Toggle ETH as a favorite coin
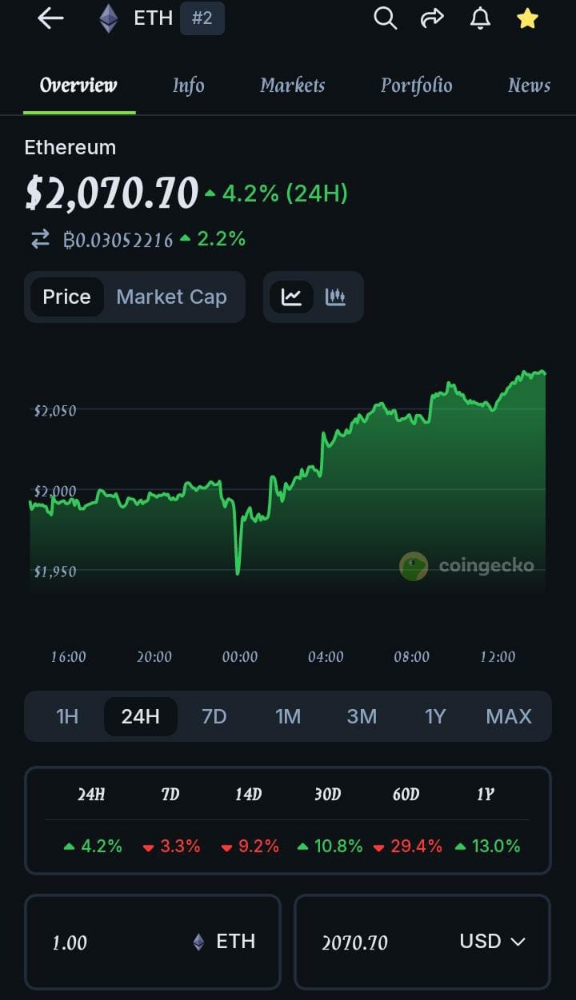 click(x=527, y=18)
